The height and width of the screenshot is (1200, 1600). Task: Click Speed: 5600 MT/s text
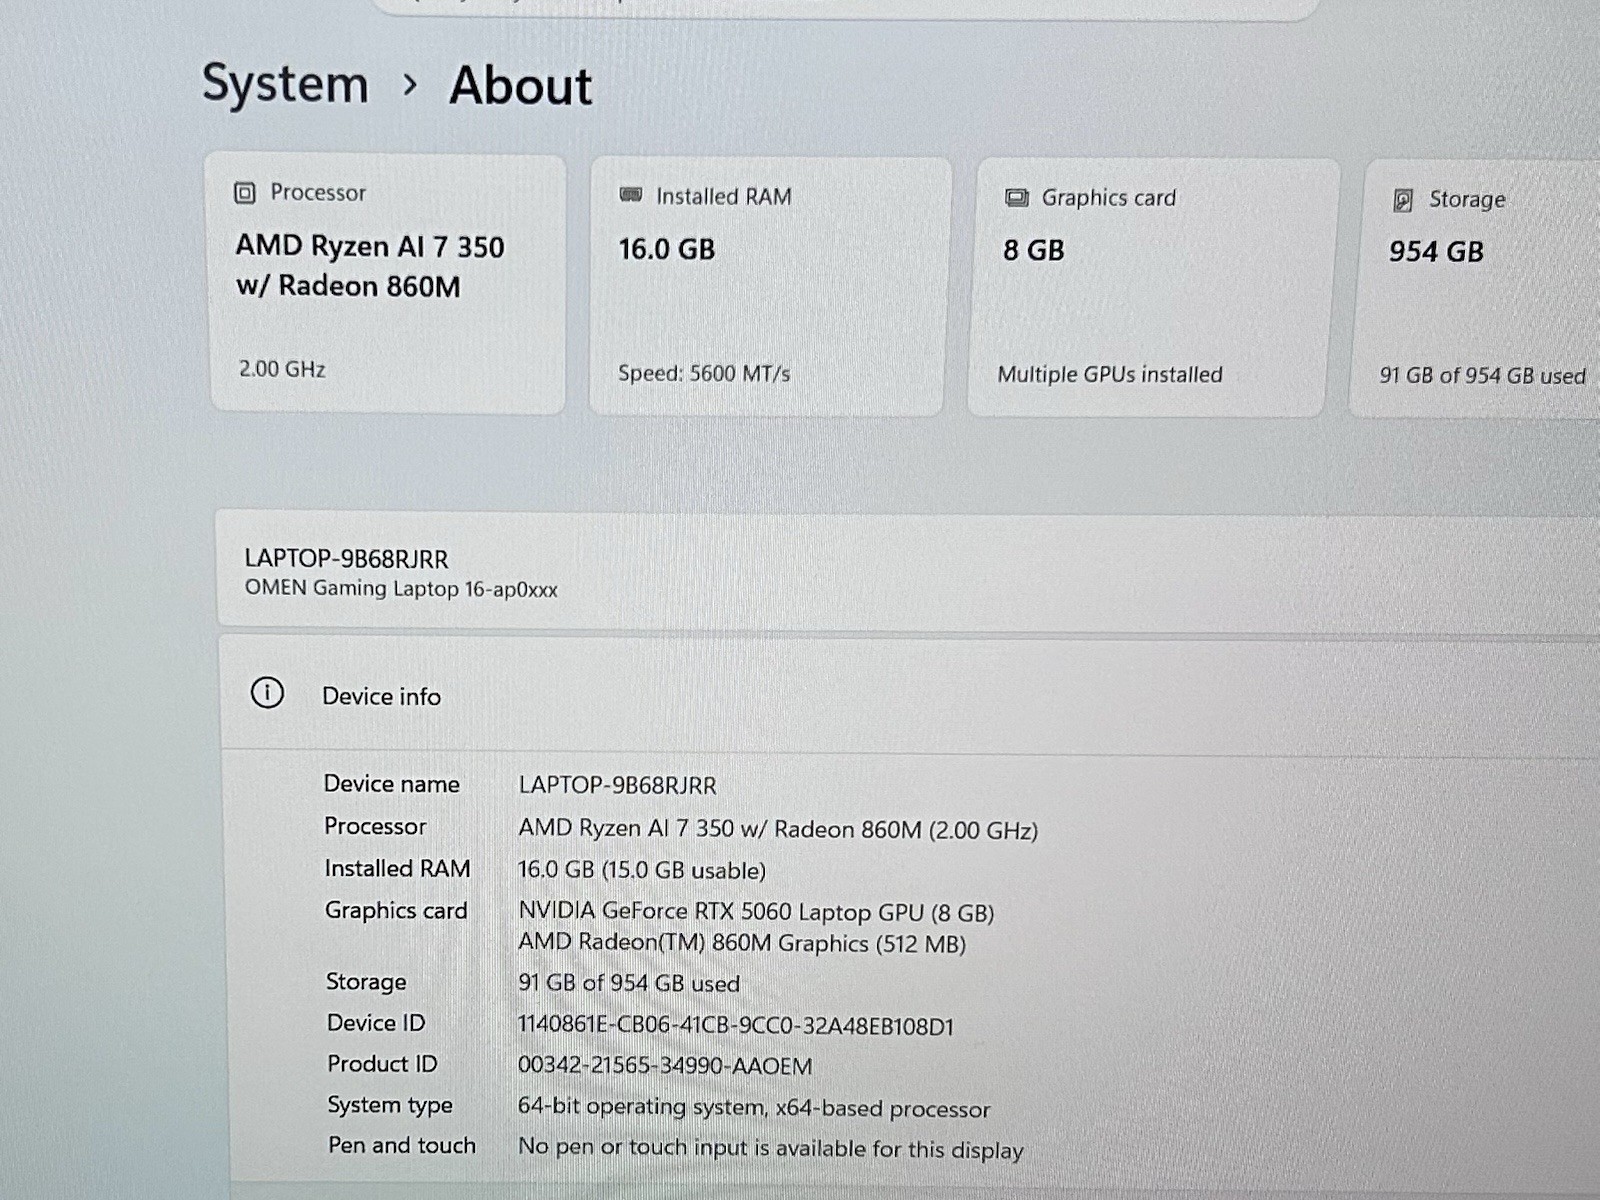704,374
